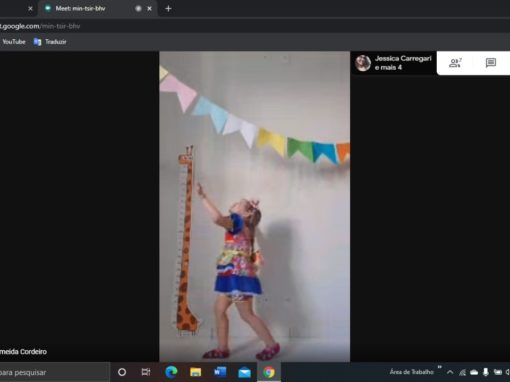Open Word from the taskbar
The width and height of the screenshot is (510, 382).
point(220,372)
